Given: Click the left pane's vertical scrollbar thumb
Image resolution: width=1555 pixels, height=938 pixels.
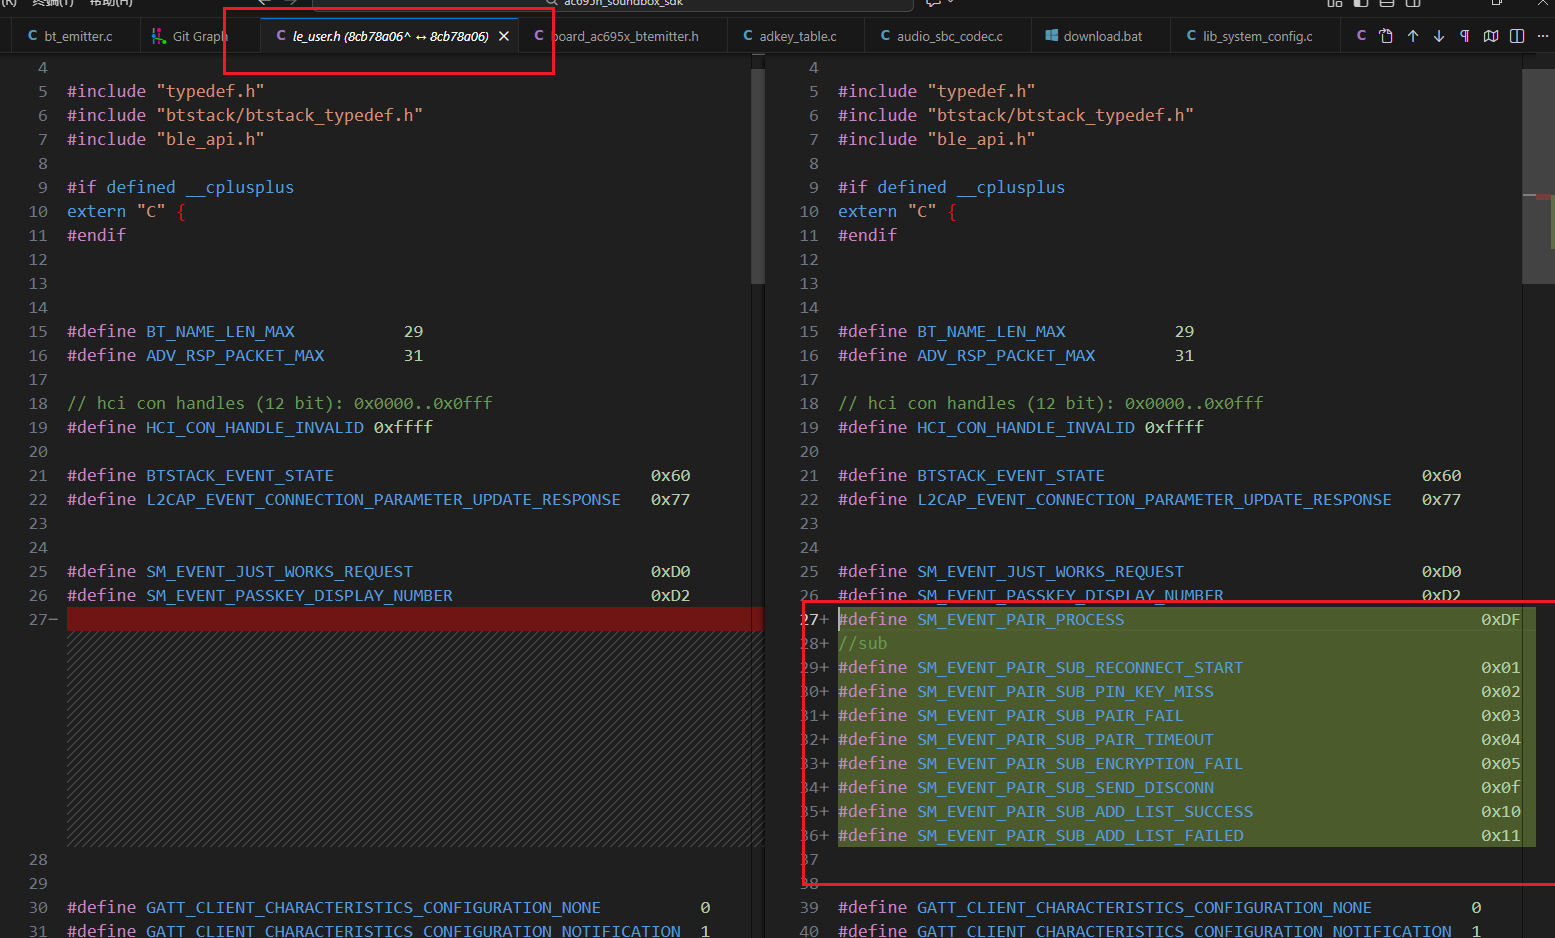Looking at the screenshot, I should tap(757, 176).
